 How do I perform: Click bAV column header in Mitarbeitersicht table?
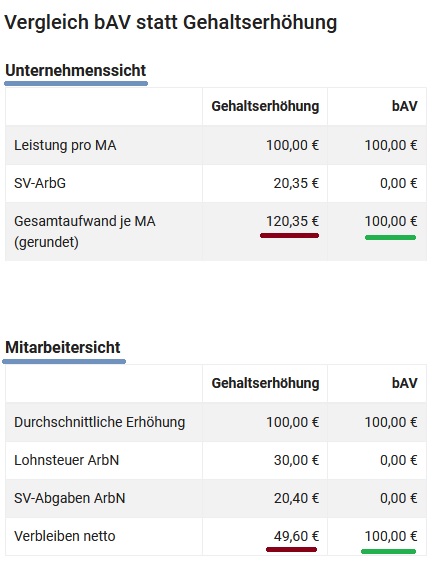pyautogui.click(x=404, y=383)
